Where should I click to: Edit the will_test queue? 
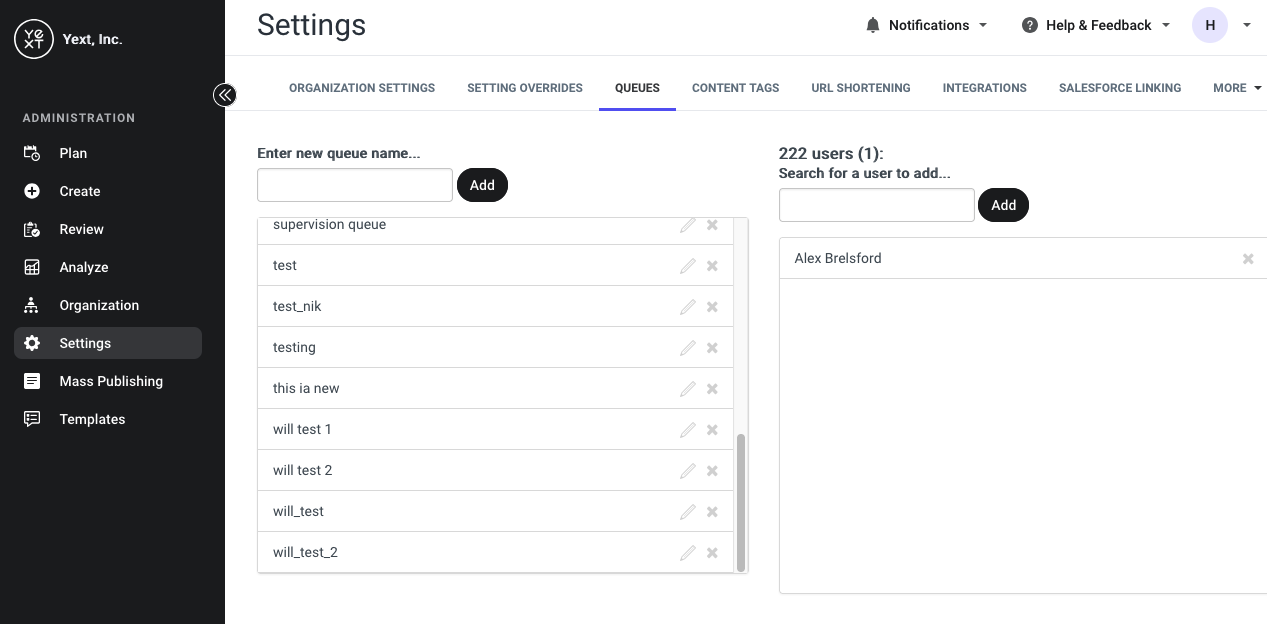[688, 512]
